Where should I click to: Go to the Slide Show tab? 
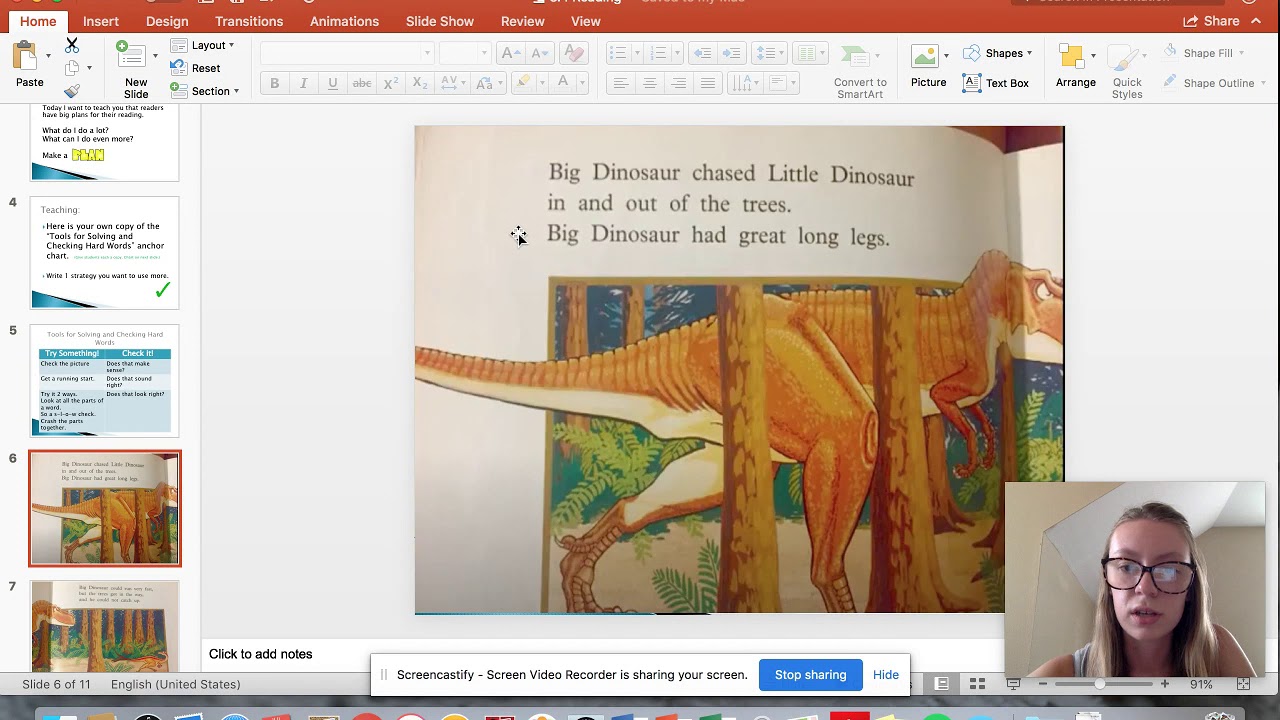(440, 21)
